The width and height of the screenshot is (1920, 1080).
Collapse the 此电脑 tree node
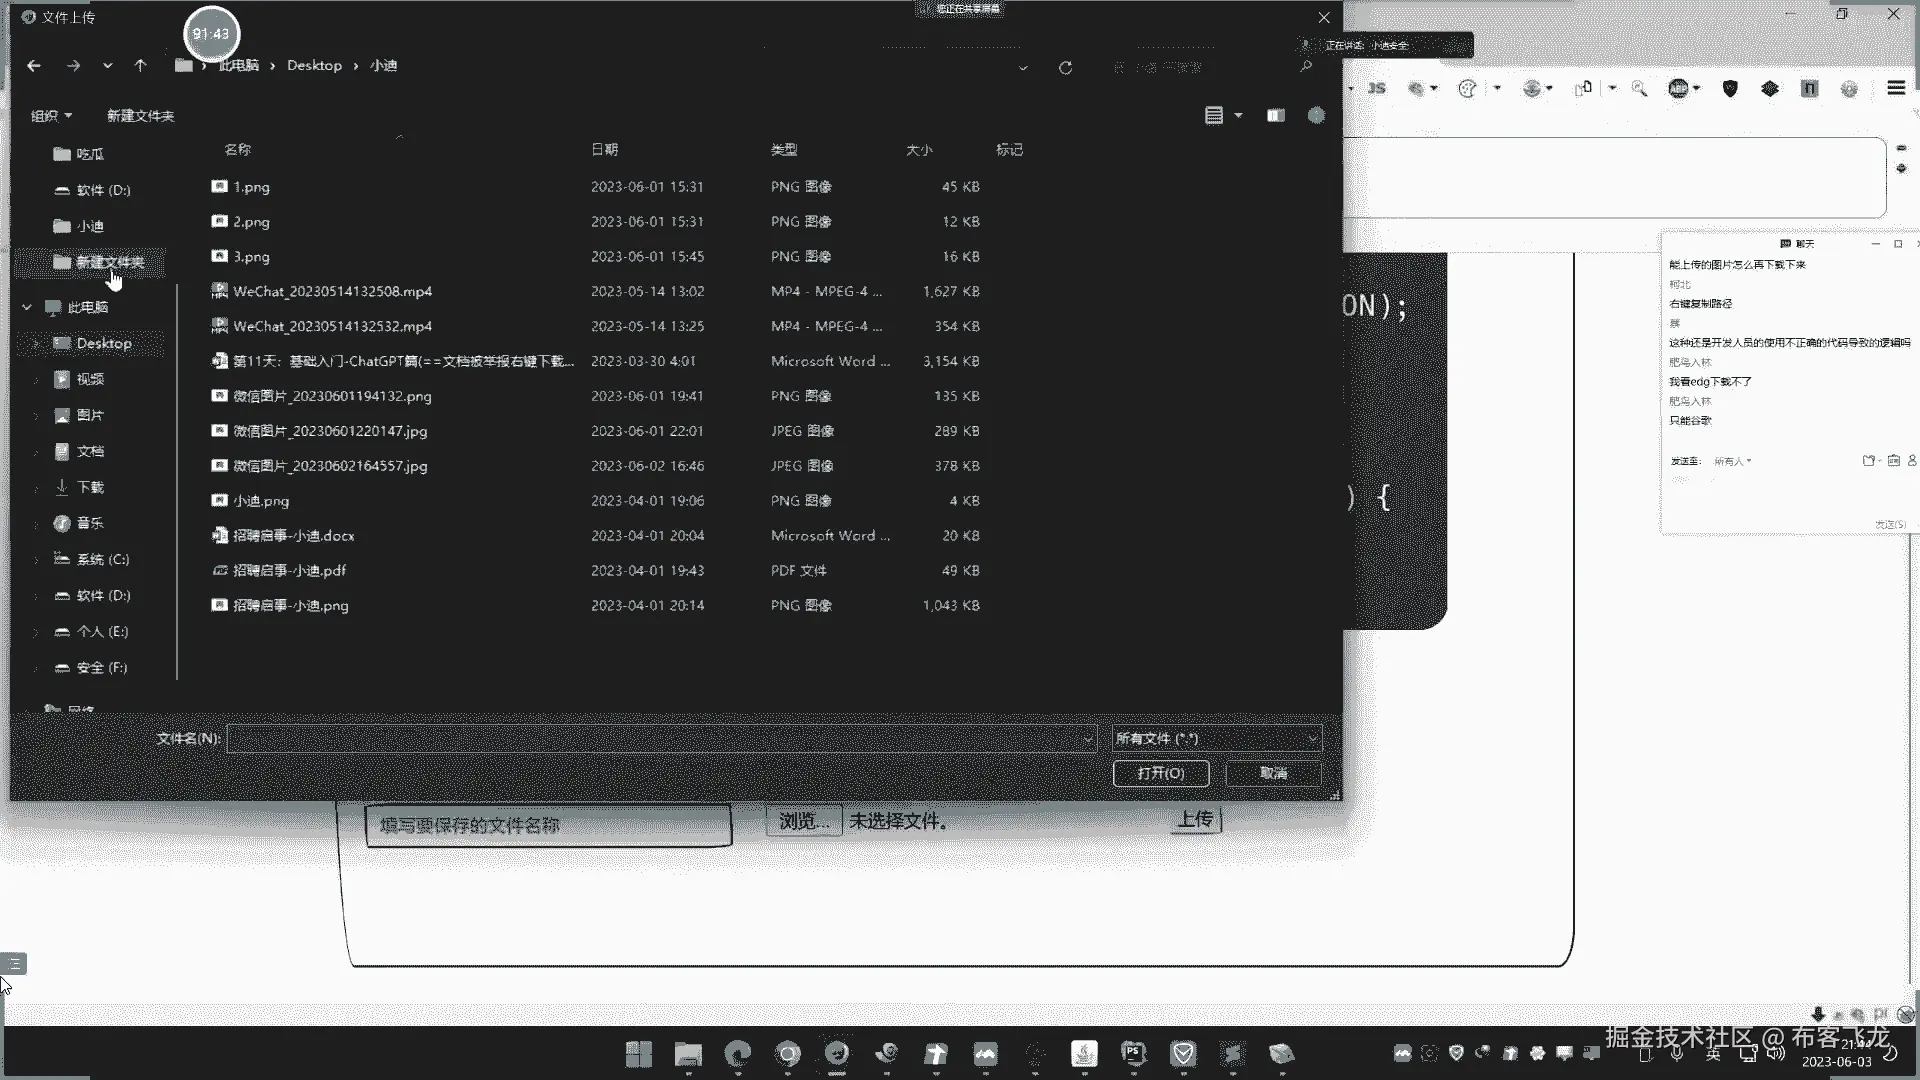tap(27, 308)
